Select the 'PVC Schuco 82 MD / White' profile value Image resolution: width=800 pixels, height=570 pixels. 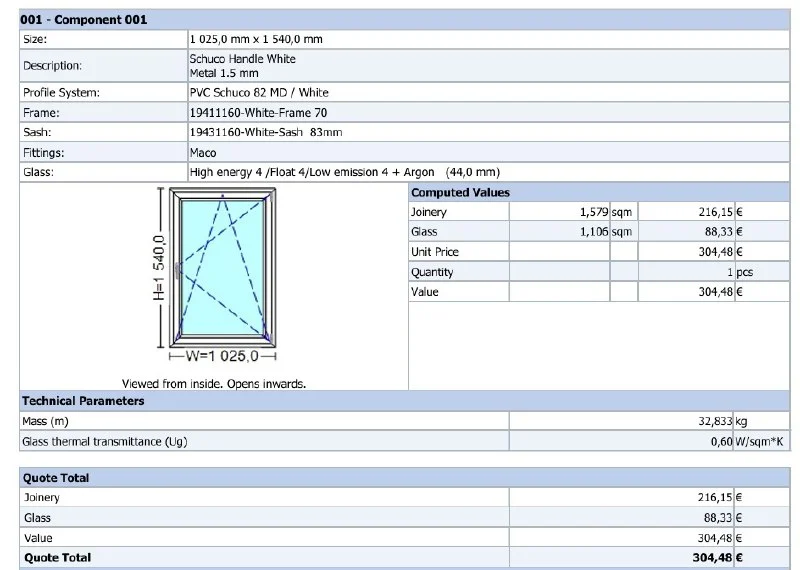259,92
